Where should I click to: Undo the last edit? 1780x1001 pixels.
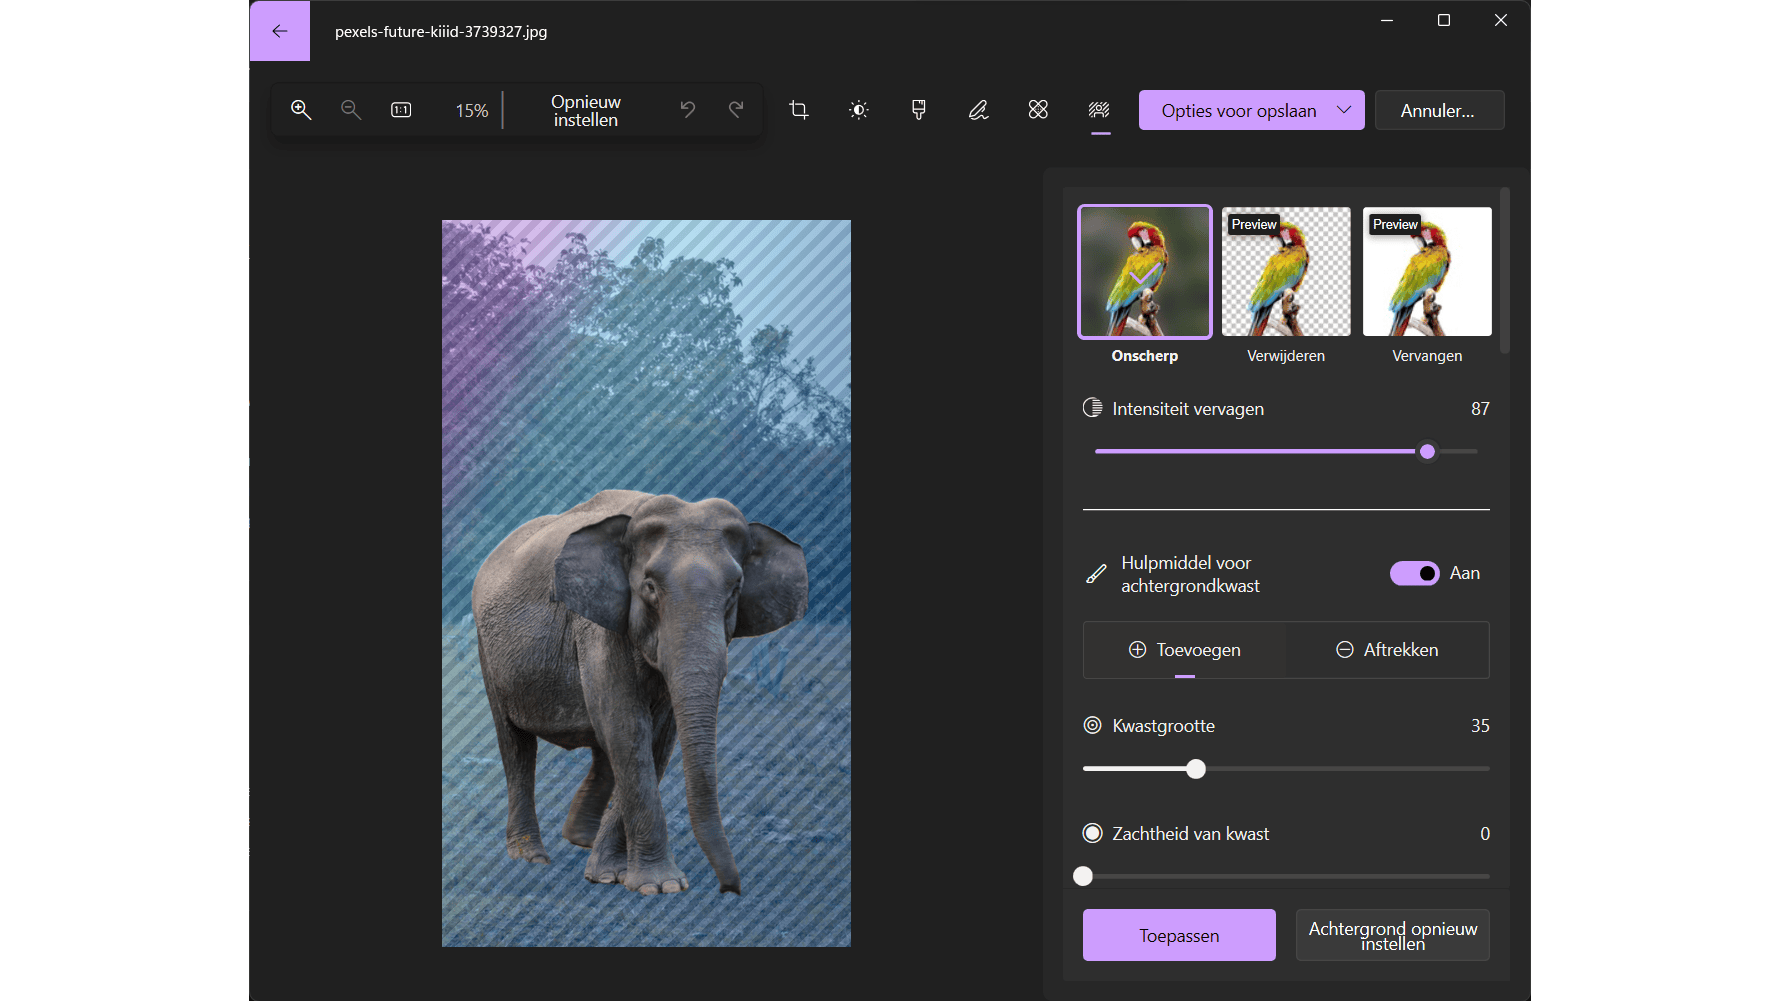point(688,110)
